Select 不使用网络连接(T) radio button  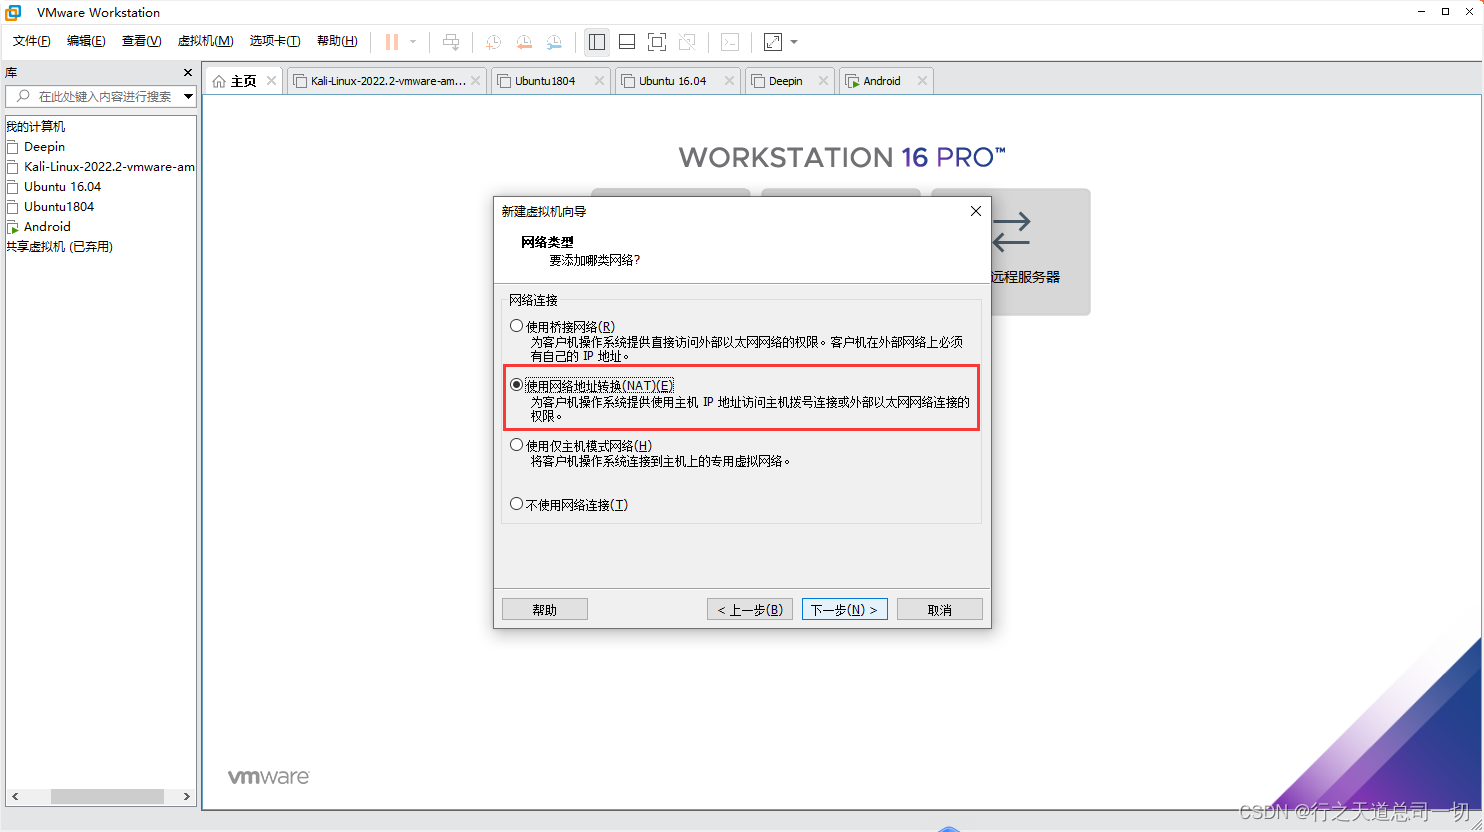pyautogui.click(x=516, y=504)
